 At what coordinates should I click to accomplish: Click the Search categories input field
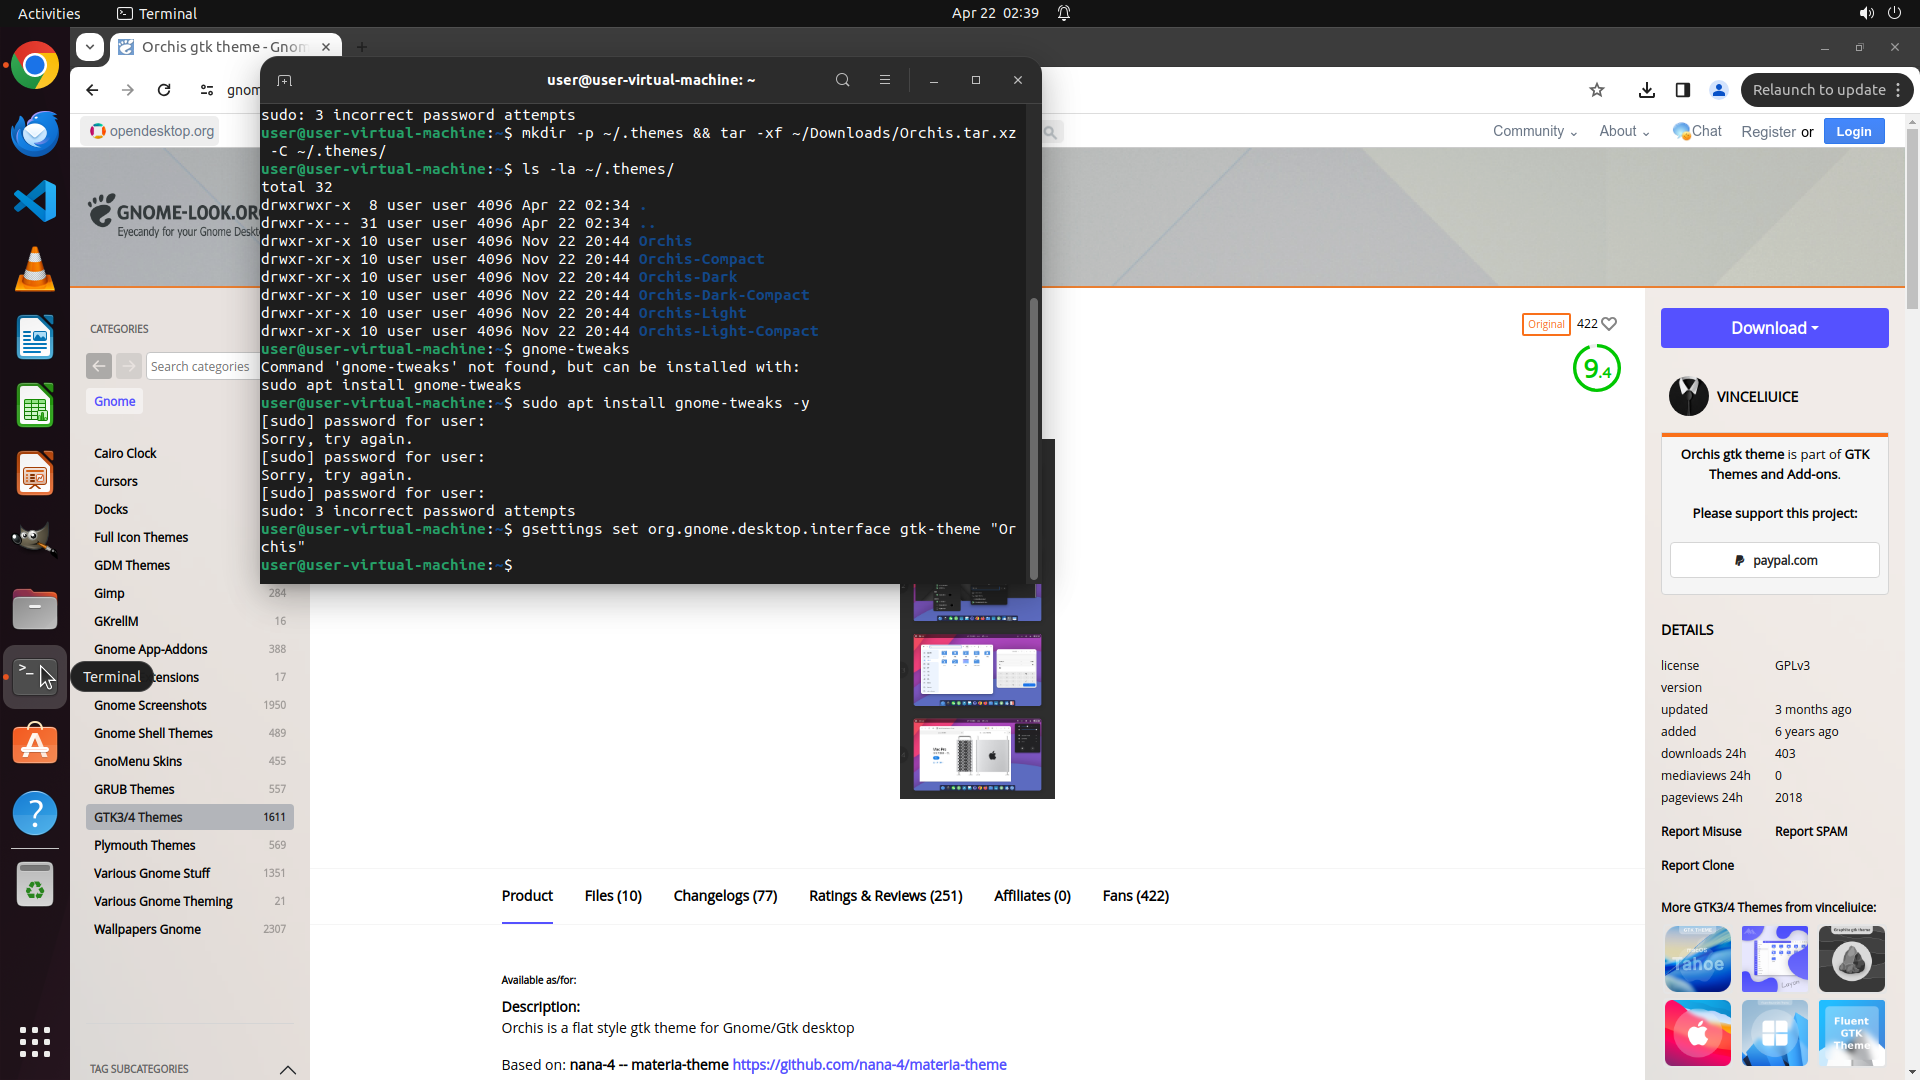(x=200, y=366)
